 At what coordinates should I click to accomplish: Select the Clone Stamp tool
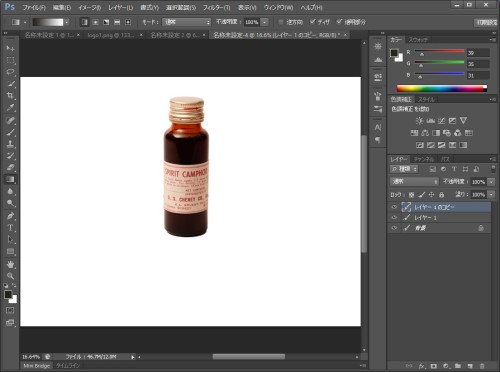[10, 144]
